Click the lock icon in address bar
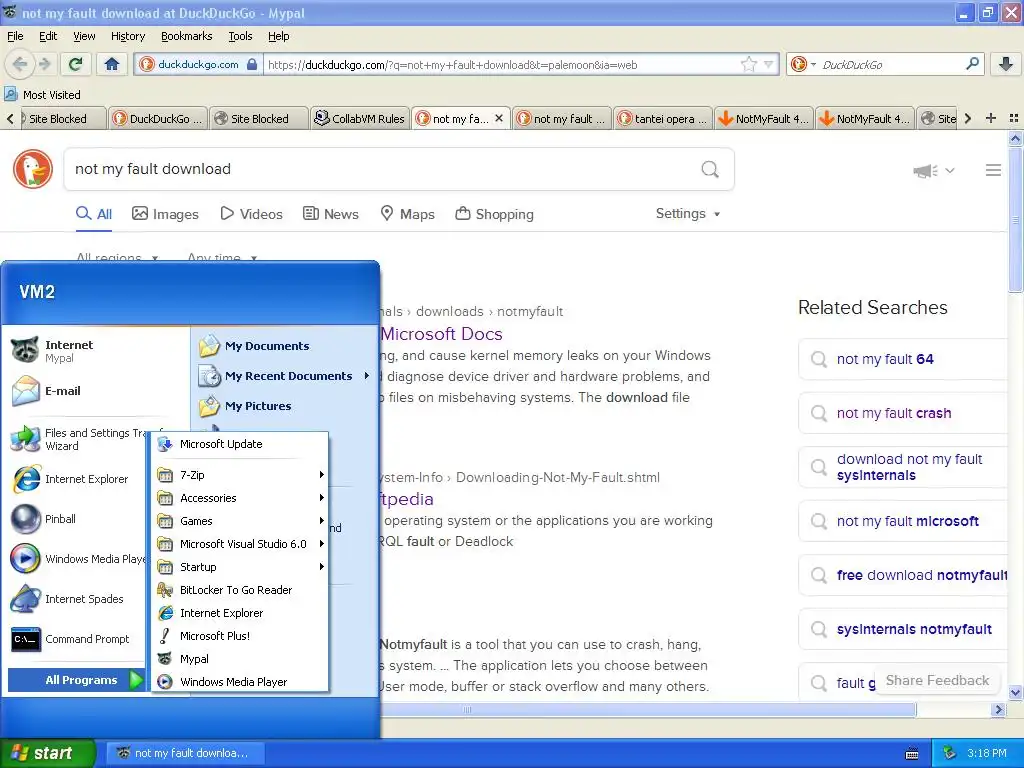The image size is (1024, 768). 252,64
